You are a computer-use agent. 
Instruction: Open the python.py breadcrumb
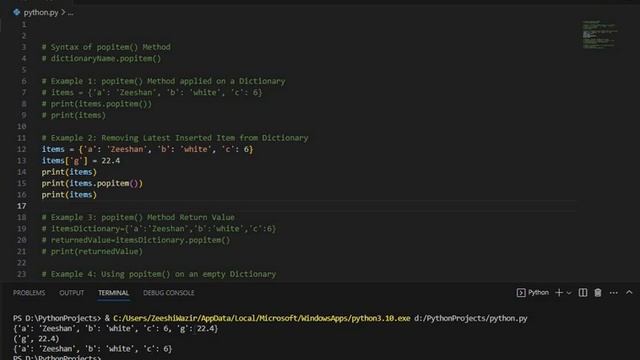(x=41, y=12)
